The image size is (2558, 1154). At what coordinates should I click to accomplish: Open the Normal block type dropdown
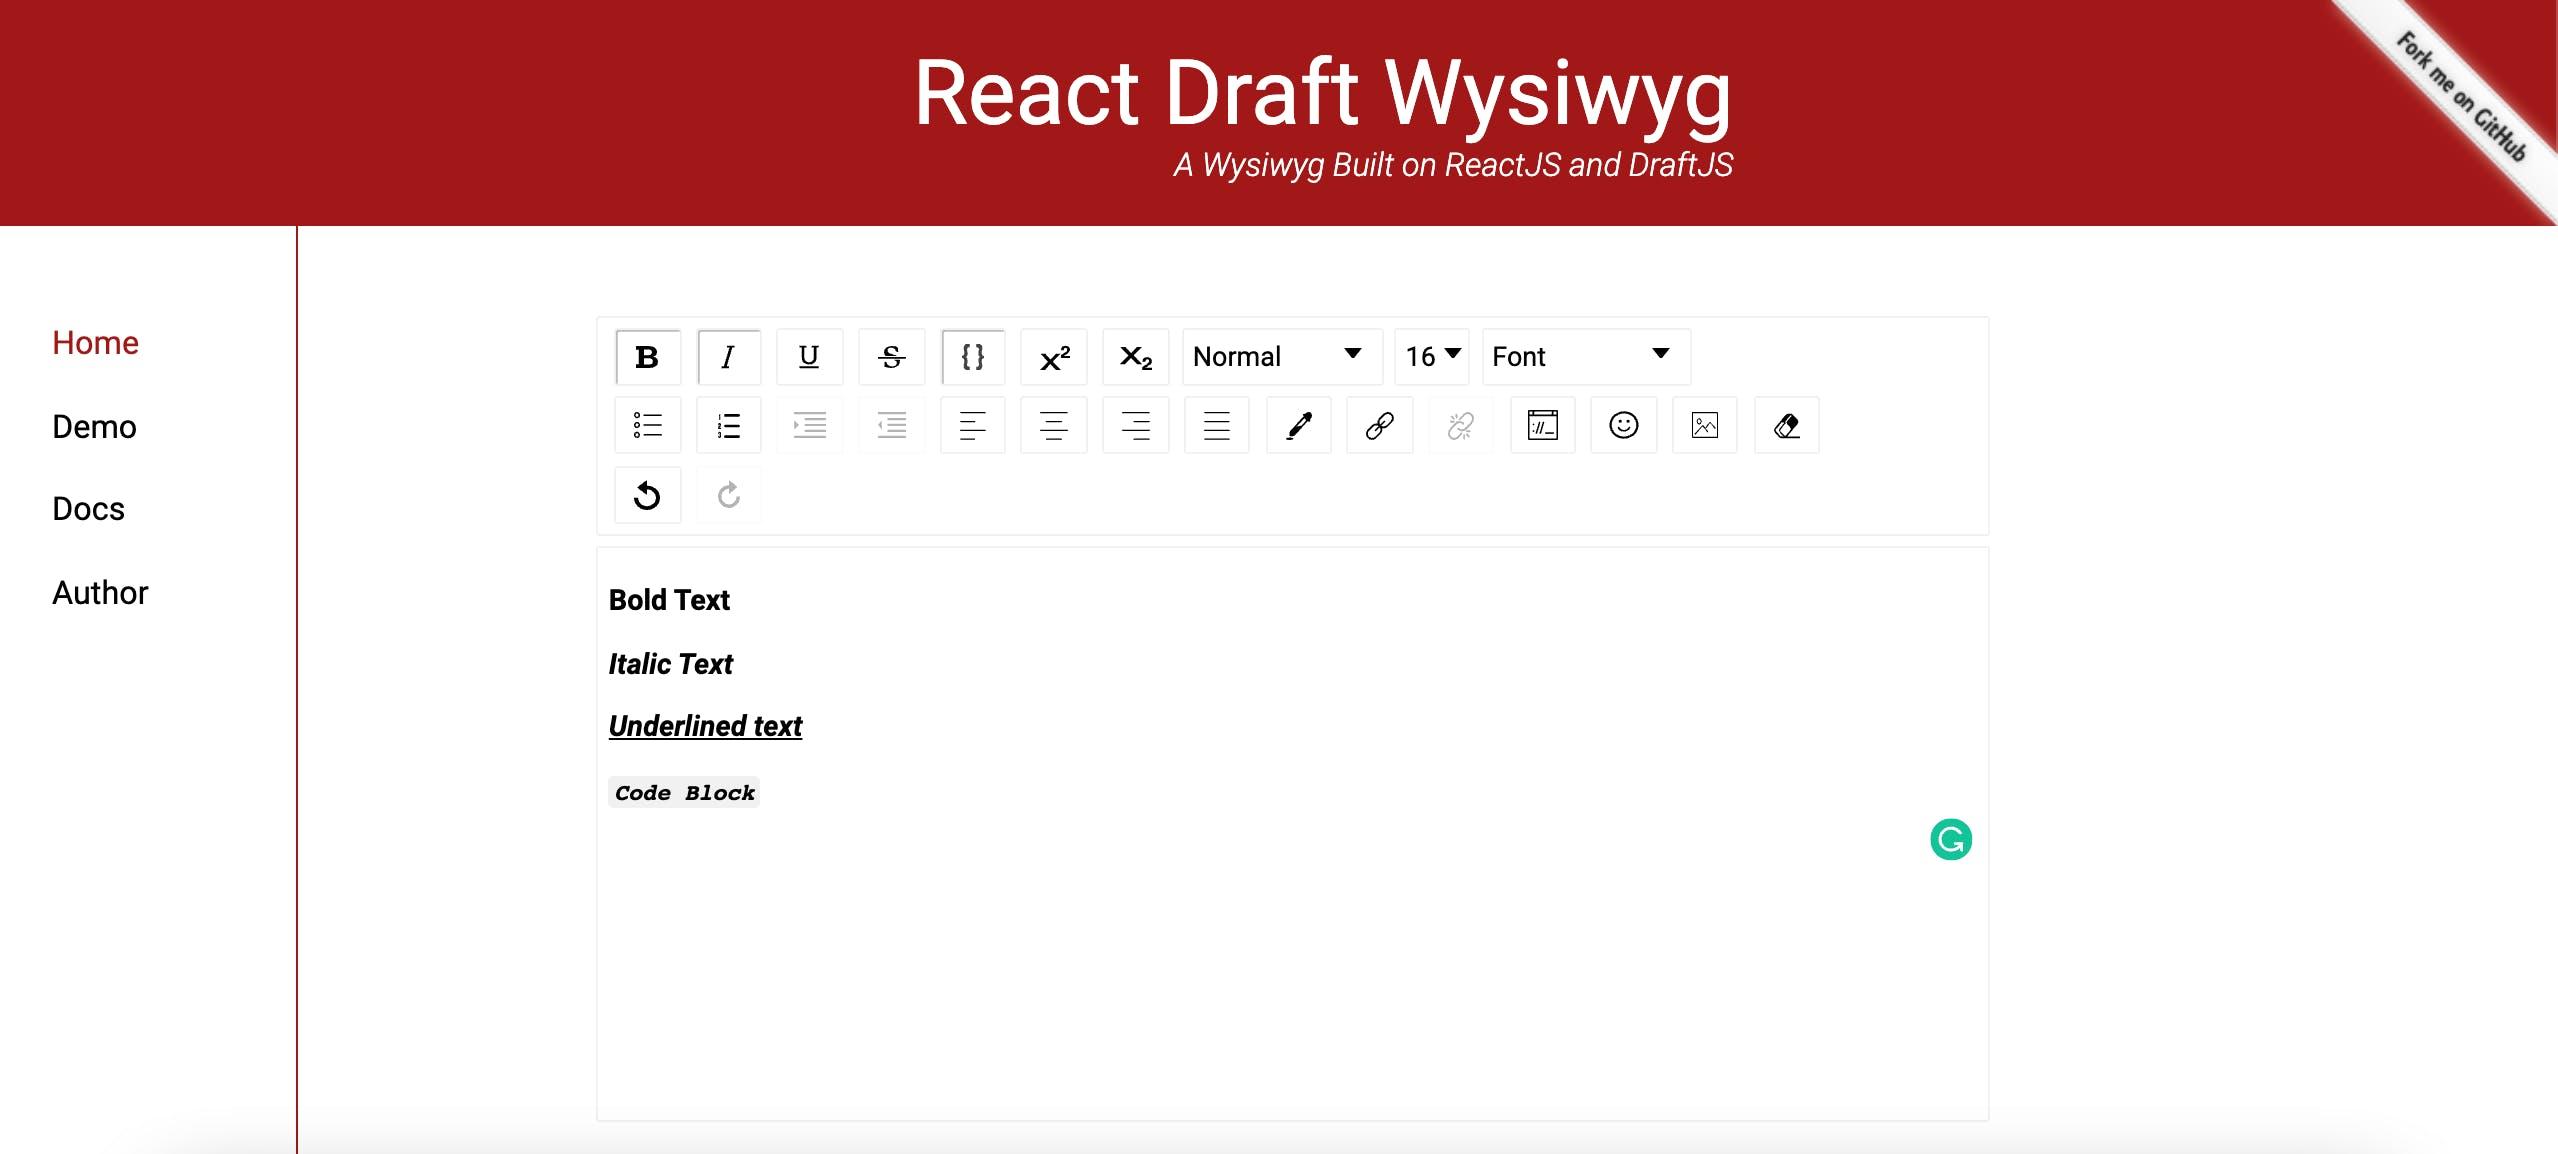click(1281, 357)
